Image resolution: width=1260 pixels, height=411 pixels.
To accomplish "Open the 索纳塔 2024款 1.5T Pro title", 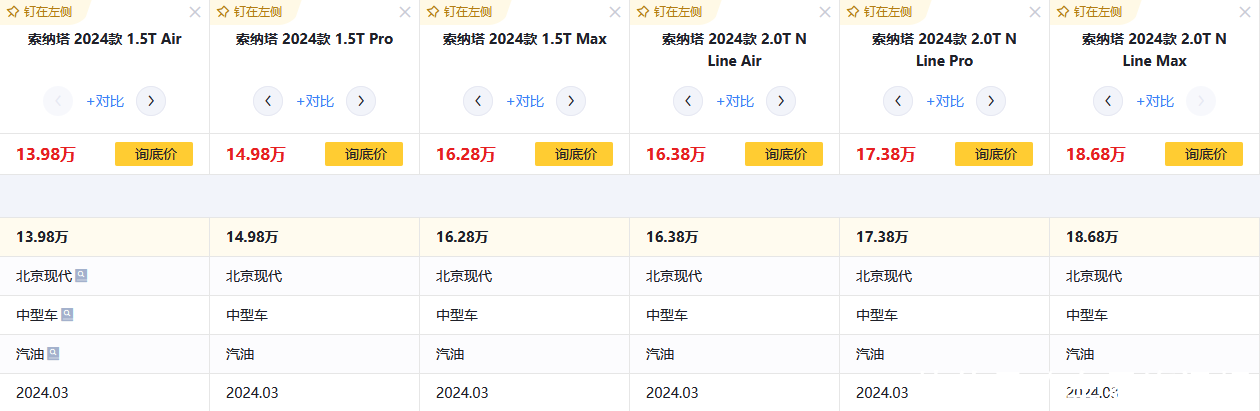I will click(314, 40).
